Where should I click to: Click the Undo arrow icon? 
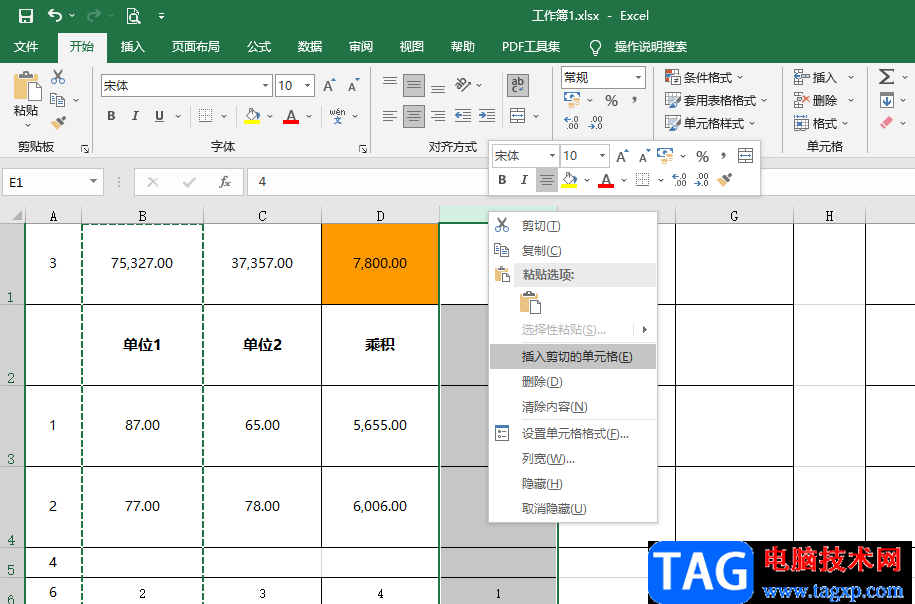[55, 16]
